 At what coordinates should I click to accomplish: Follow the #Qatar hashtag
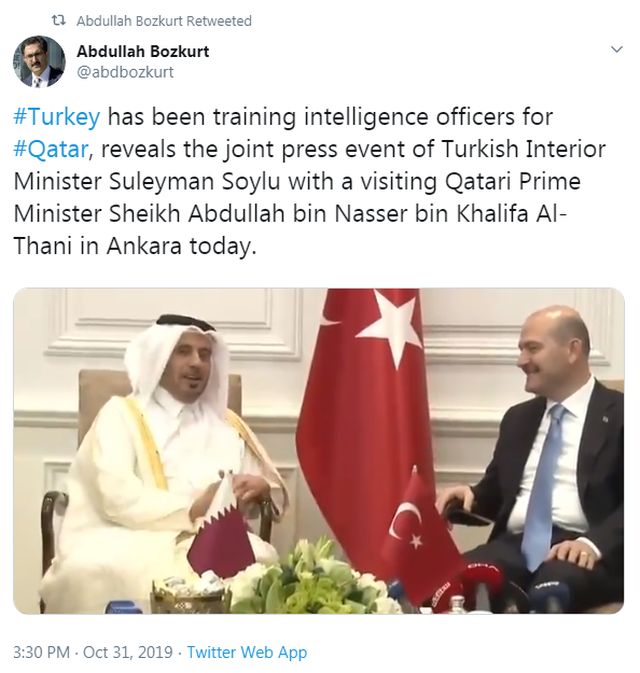(51, 149)
